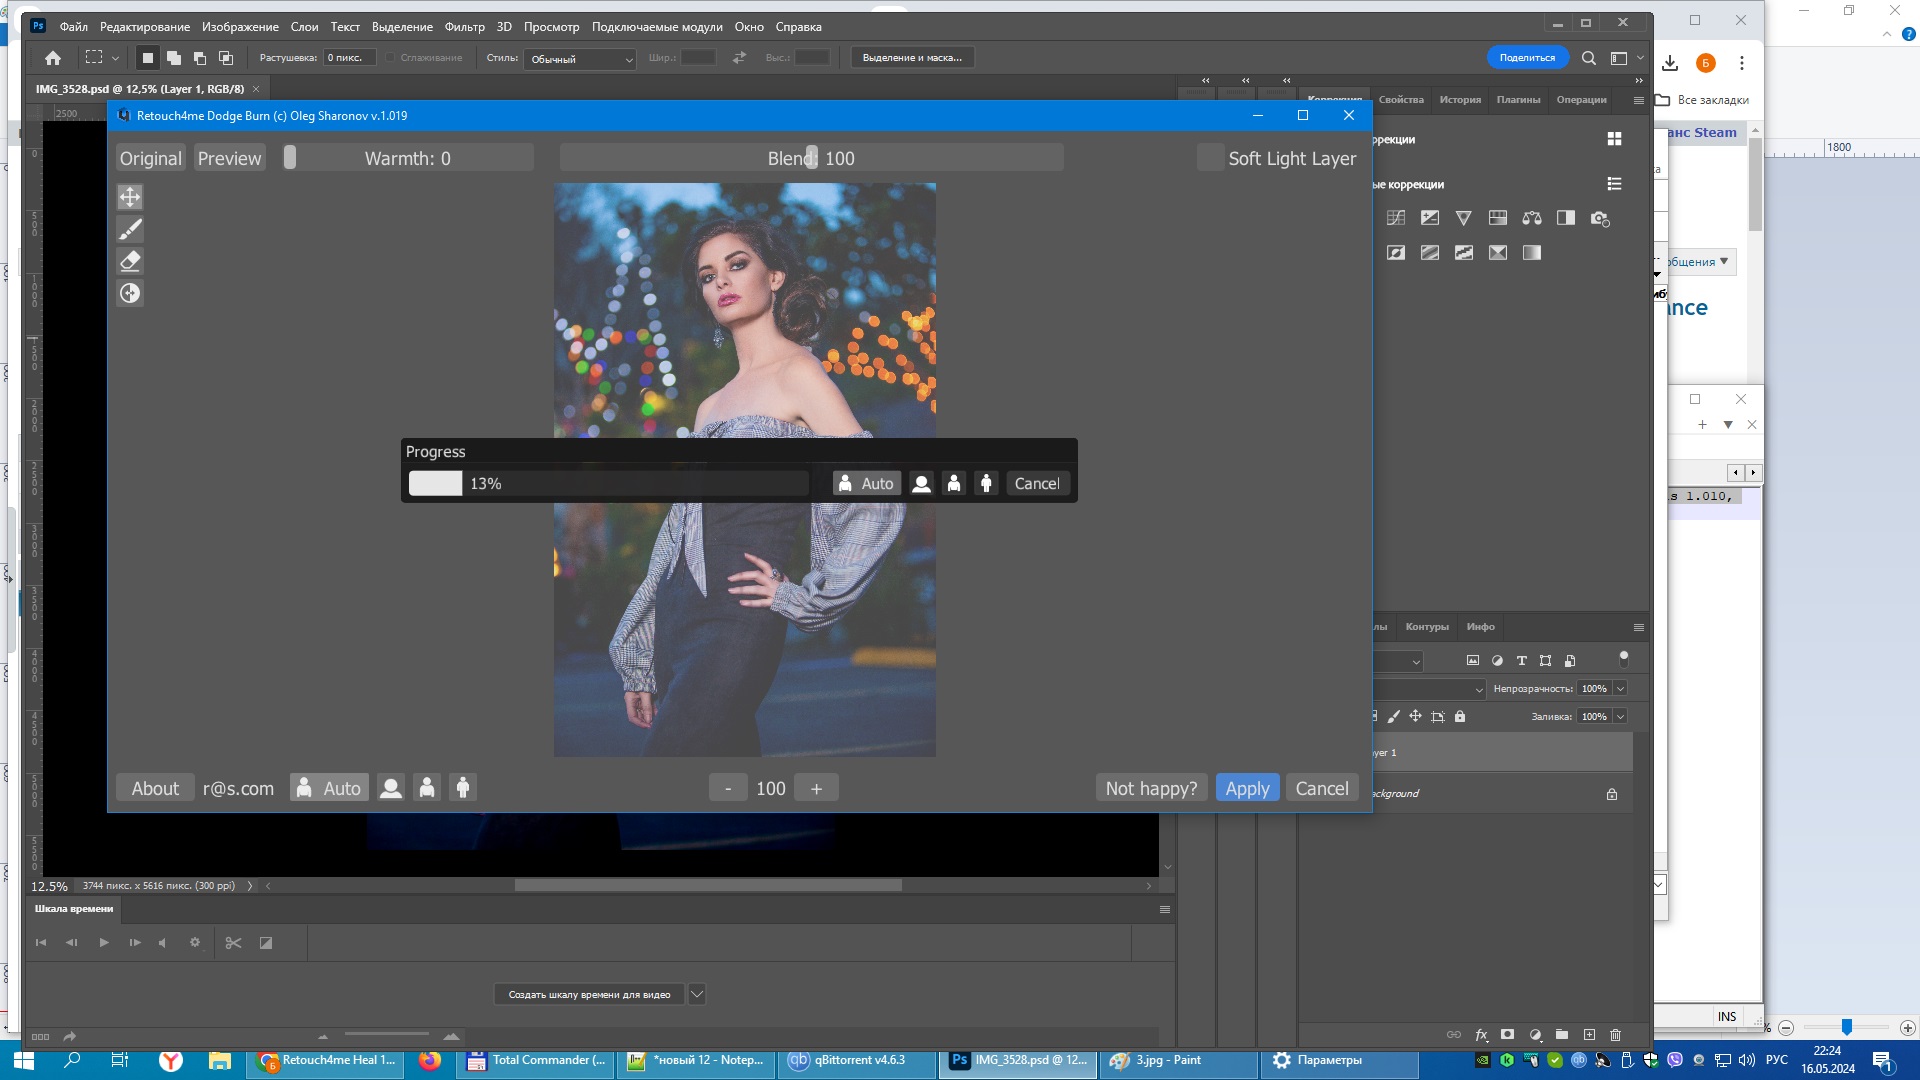Open dropdown next to Создать шкалу времени
1920x1080 pixels.
(x=697, y=994)
